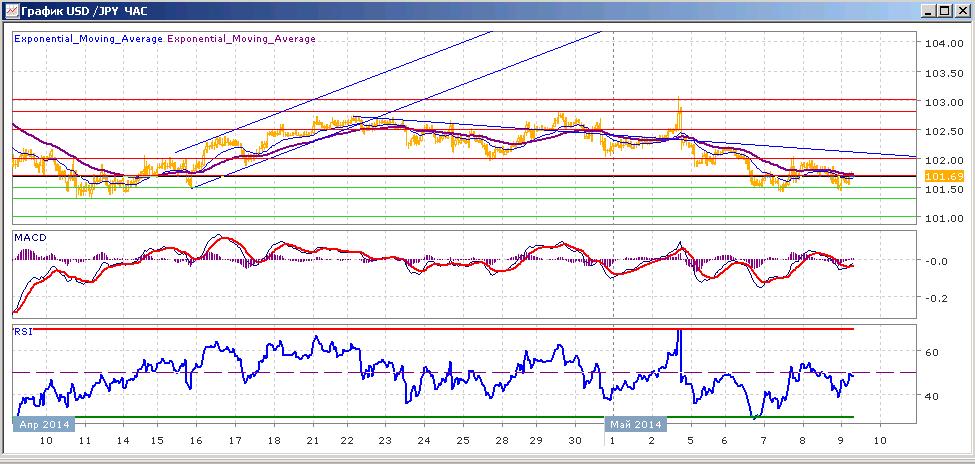
Task: Click date label 8 on time axis
Action: tap(803, 440)
